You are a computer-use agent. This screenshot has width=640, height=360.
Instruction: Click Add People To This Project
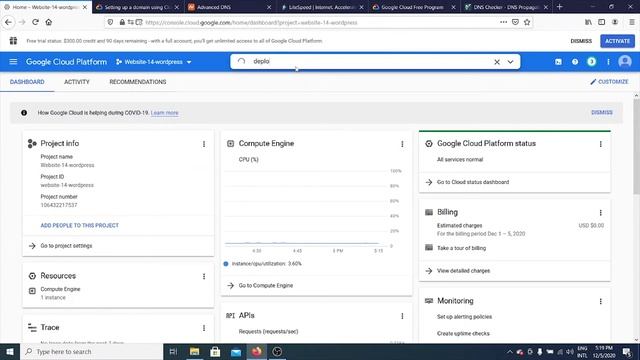tap(80, 225)
